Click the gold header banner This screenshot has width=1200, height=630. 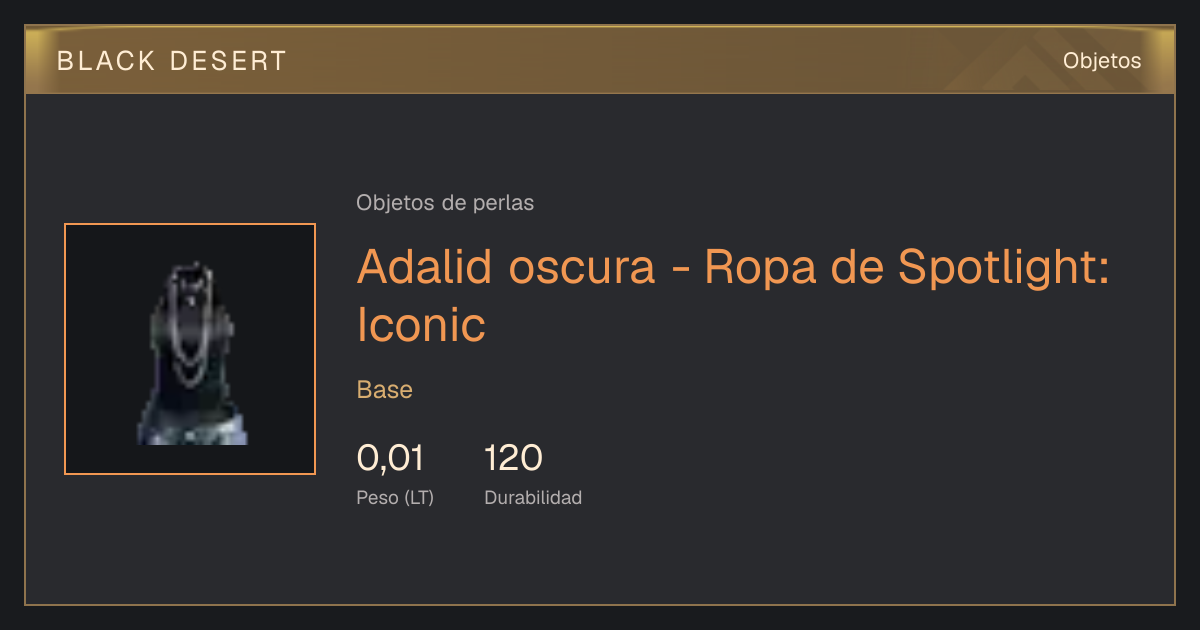tap(600, 61)
